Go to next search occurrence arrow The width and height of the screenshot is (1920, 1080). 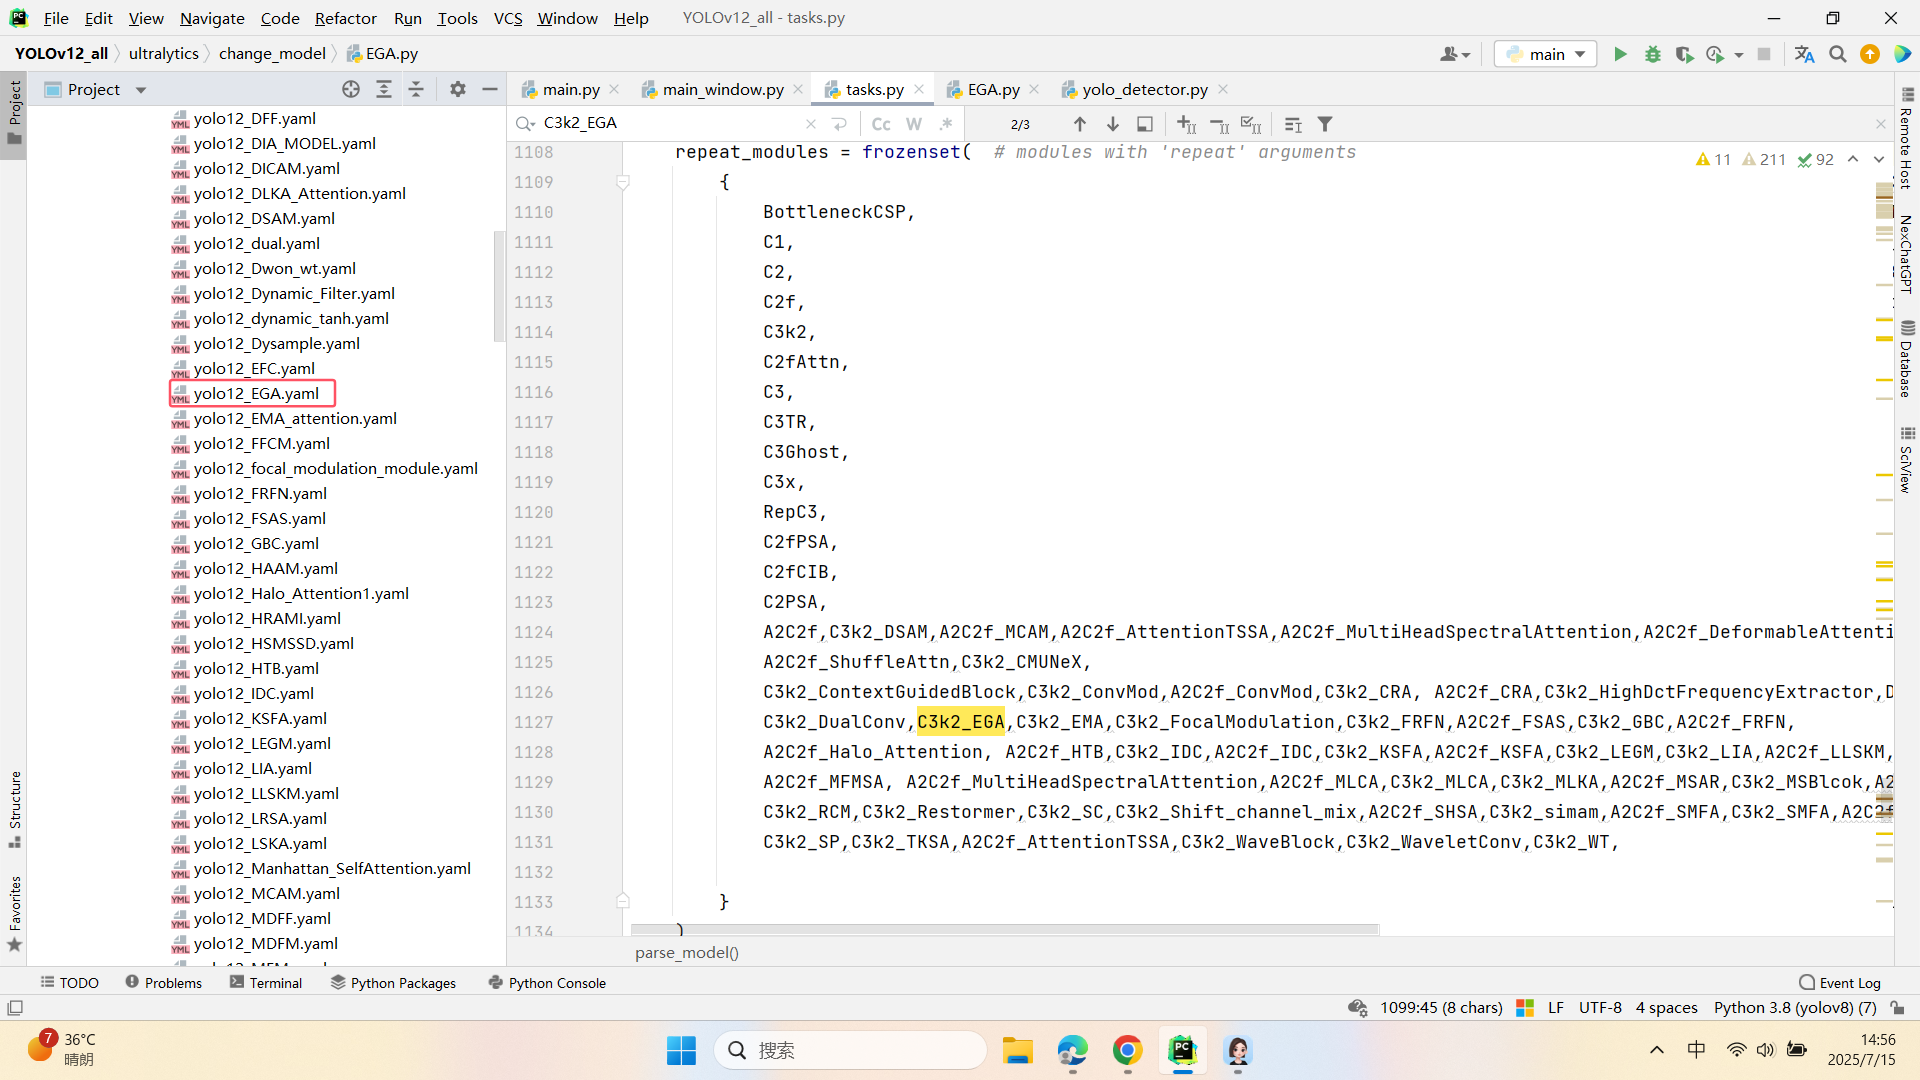(1112, 124)
